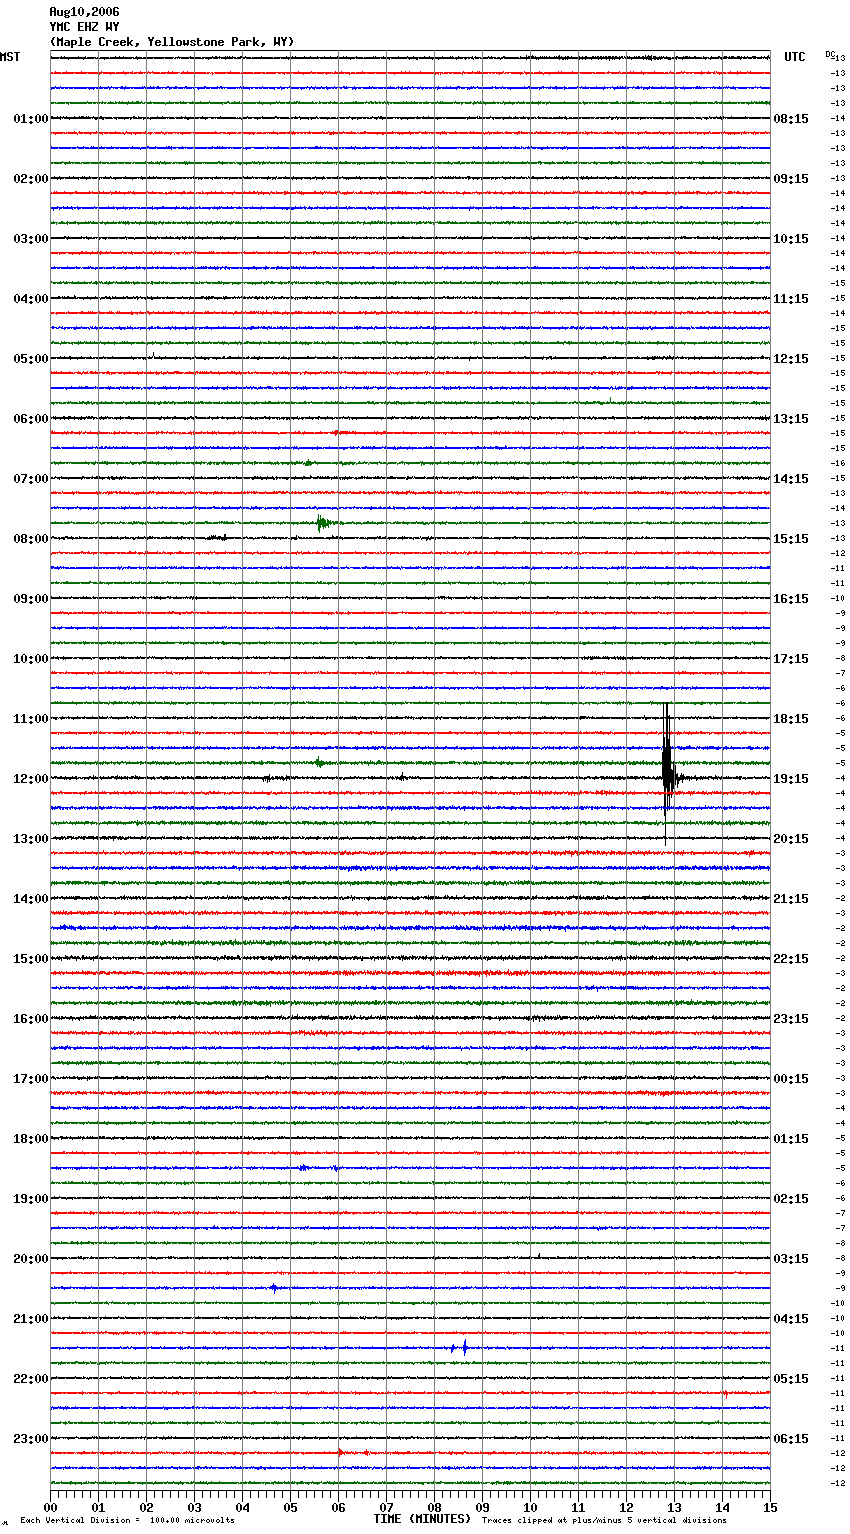Select the 20:00 MST row label
This screenshot has height=1534, width=850.
(x=31, y=1259)
